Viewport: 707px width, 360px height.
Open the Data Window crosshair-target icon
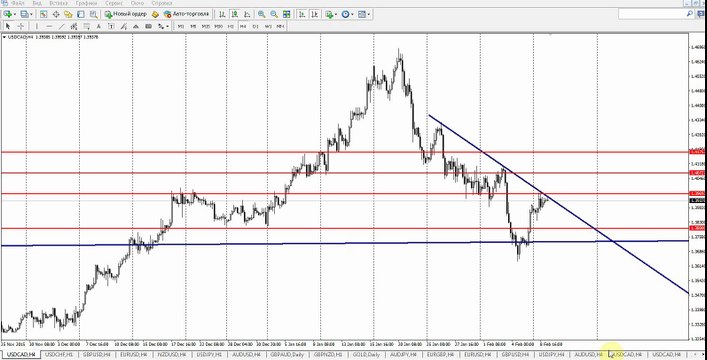click(x=56, y=14)
